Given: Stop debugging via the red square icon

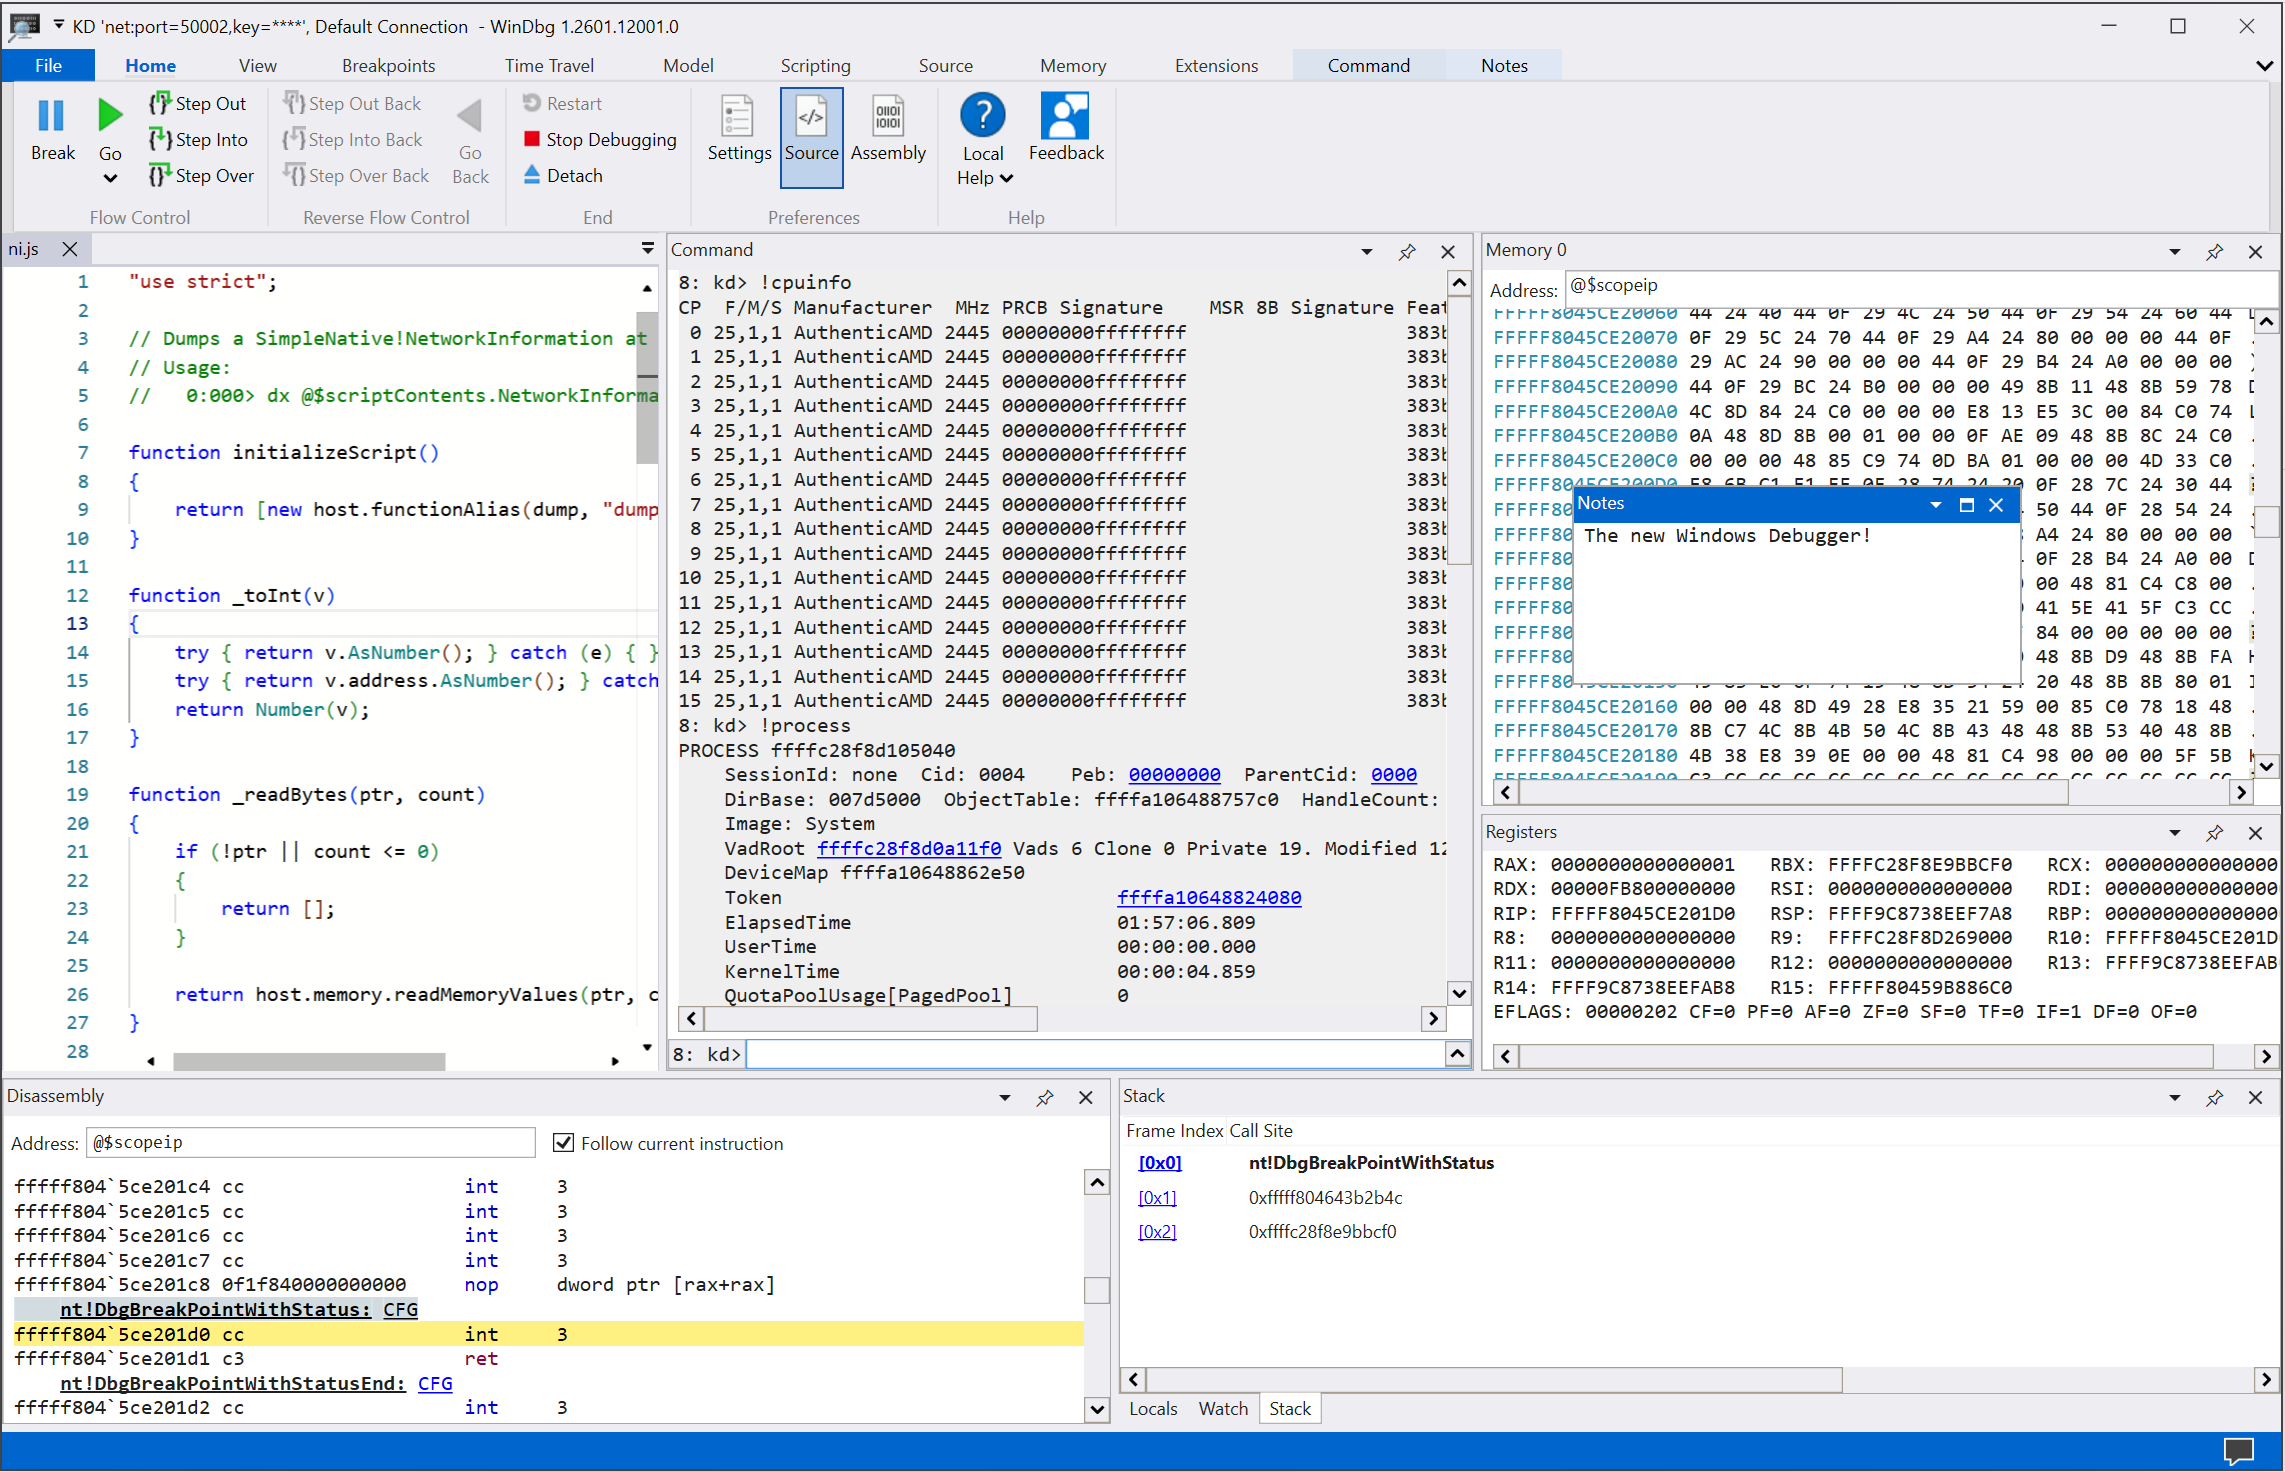Looking at the screenshot, I should coord(533,139).
